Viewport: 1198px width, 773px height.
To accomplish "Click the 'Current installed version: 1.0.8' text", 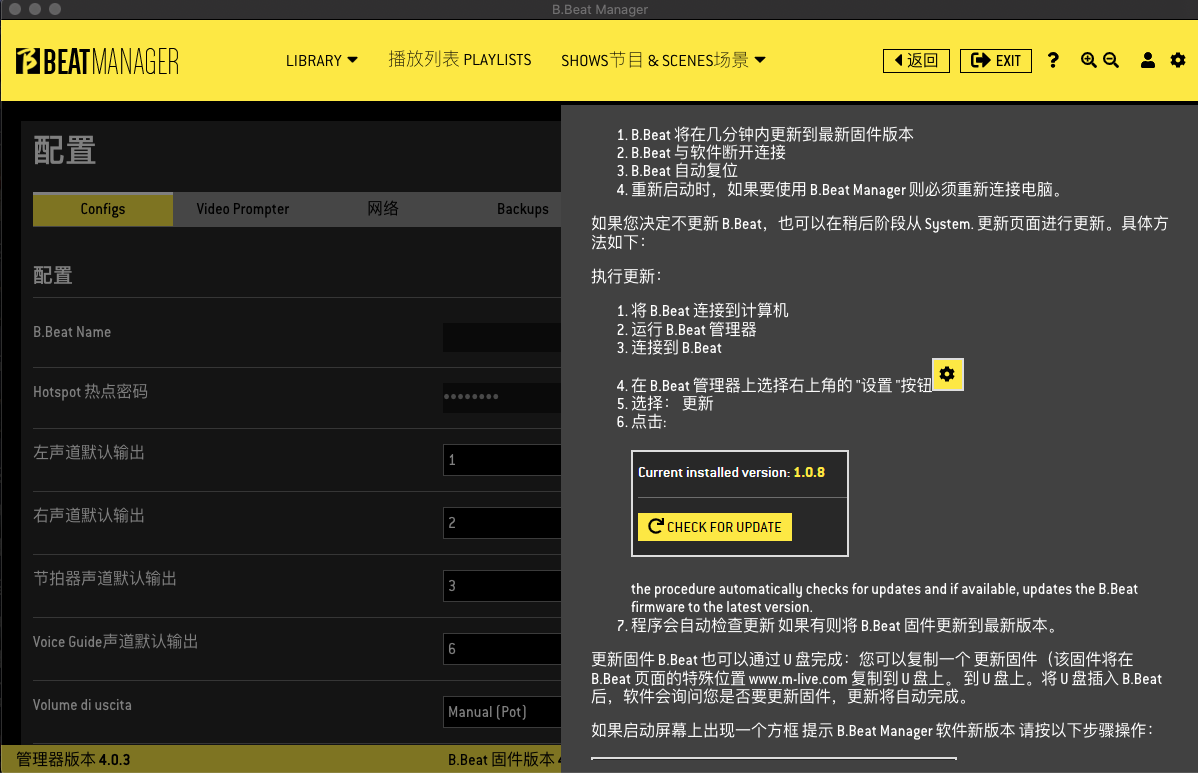I will pyautogui.click(x=731, y=473).
